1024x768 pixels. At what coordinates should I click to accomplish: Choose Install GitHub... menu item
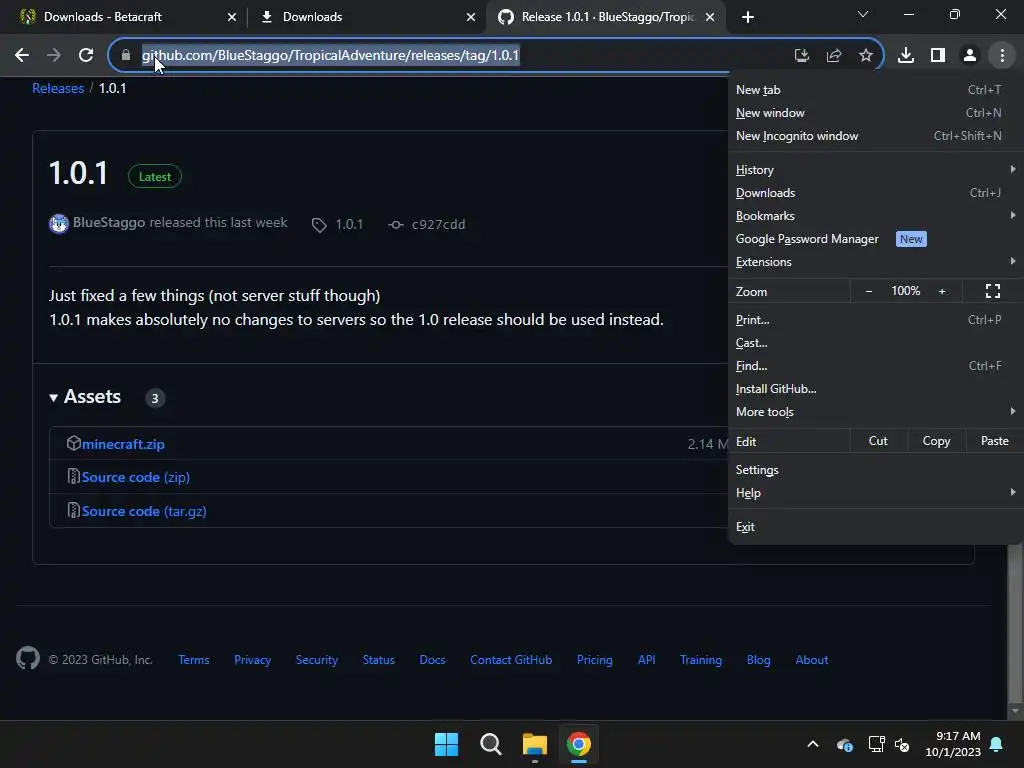pos(875,389)
